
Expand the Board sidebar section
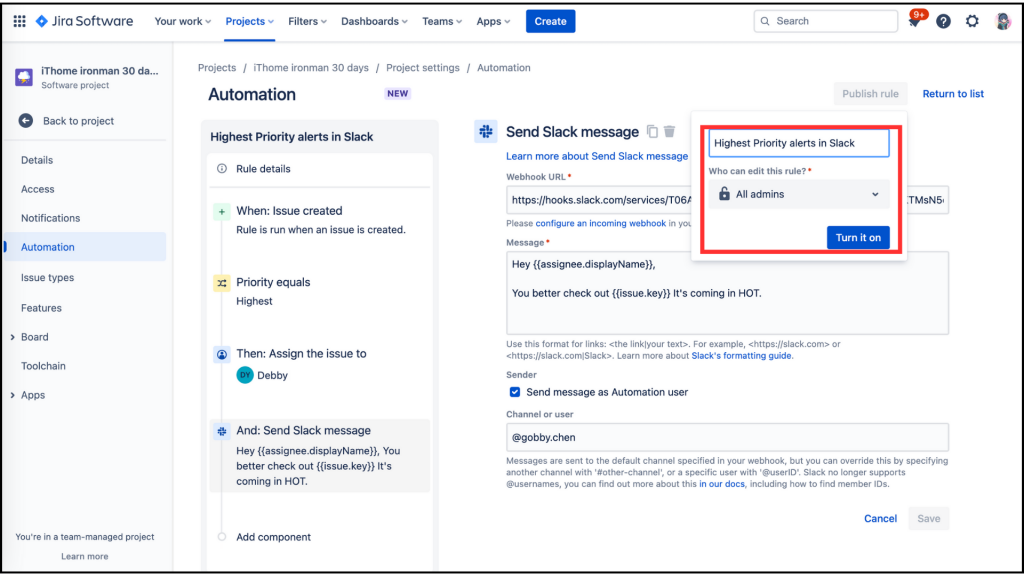pos(12,337)
